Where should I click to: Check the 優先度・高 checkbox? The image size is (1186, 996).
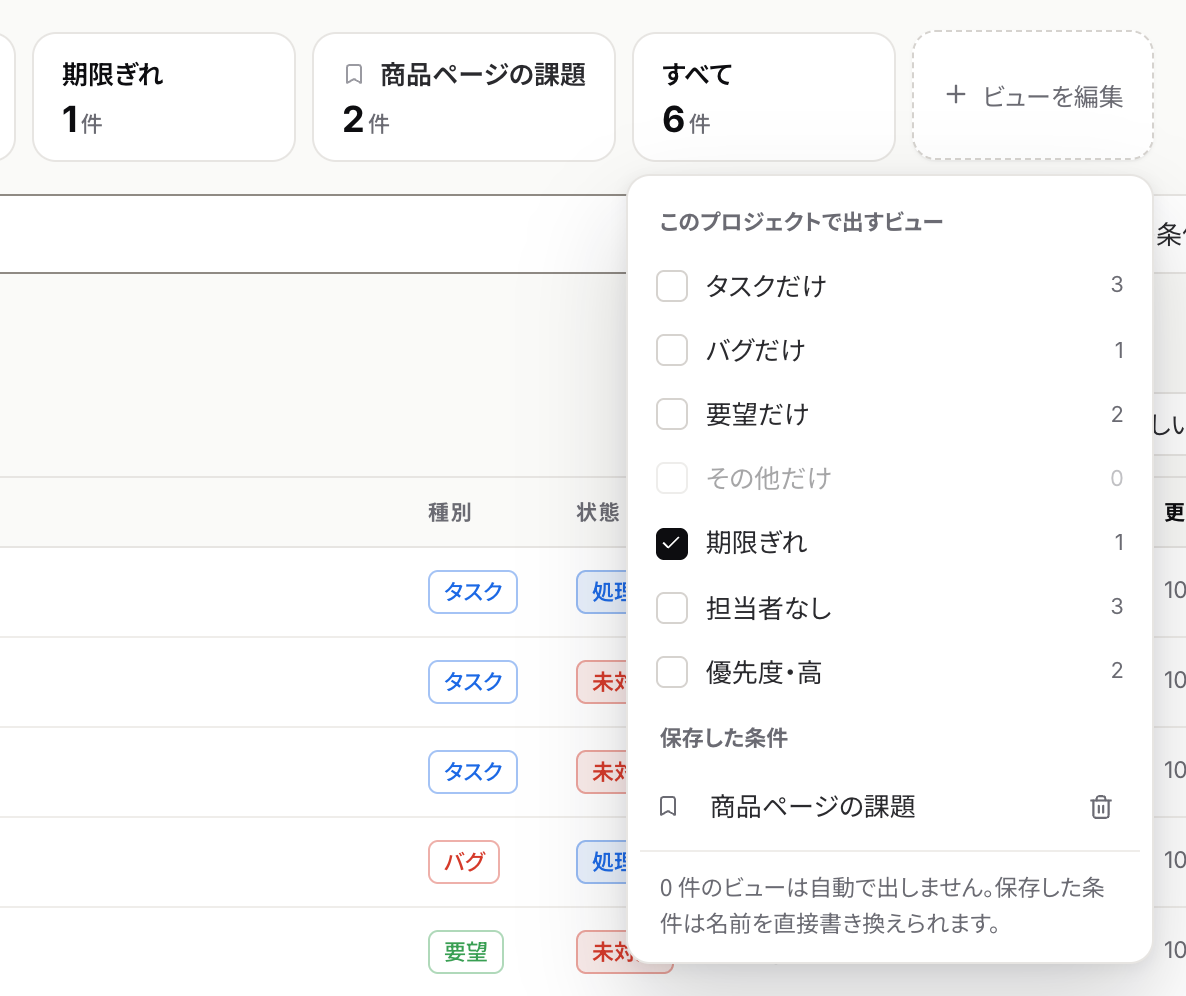coord(672,672)
